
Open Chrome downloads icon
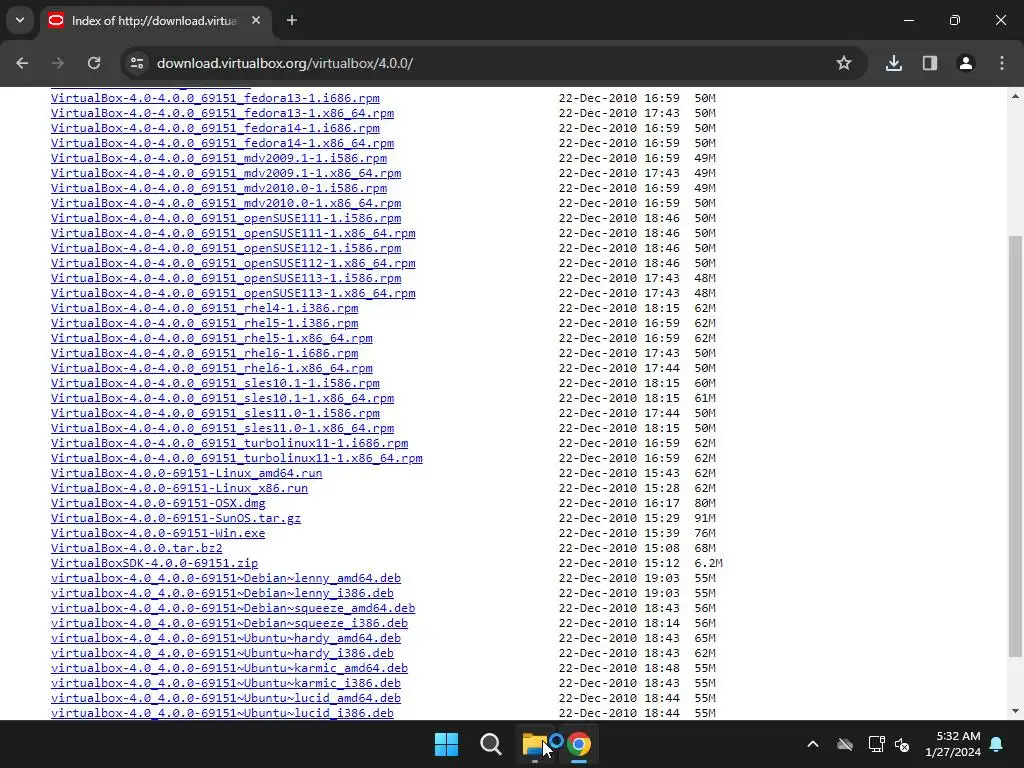point(894,63)
